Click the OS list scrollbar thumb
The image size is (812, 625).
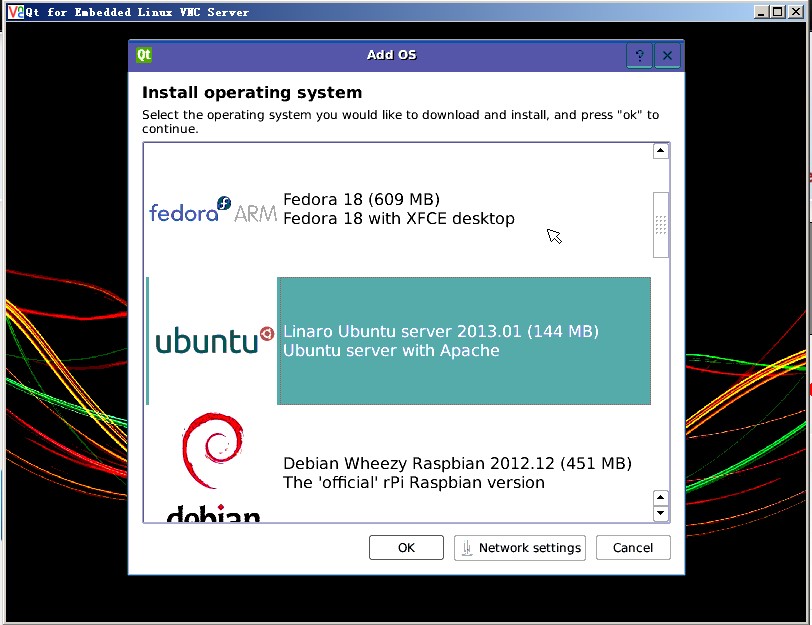point(661,225)
